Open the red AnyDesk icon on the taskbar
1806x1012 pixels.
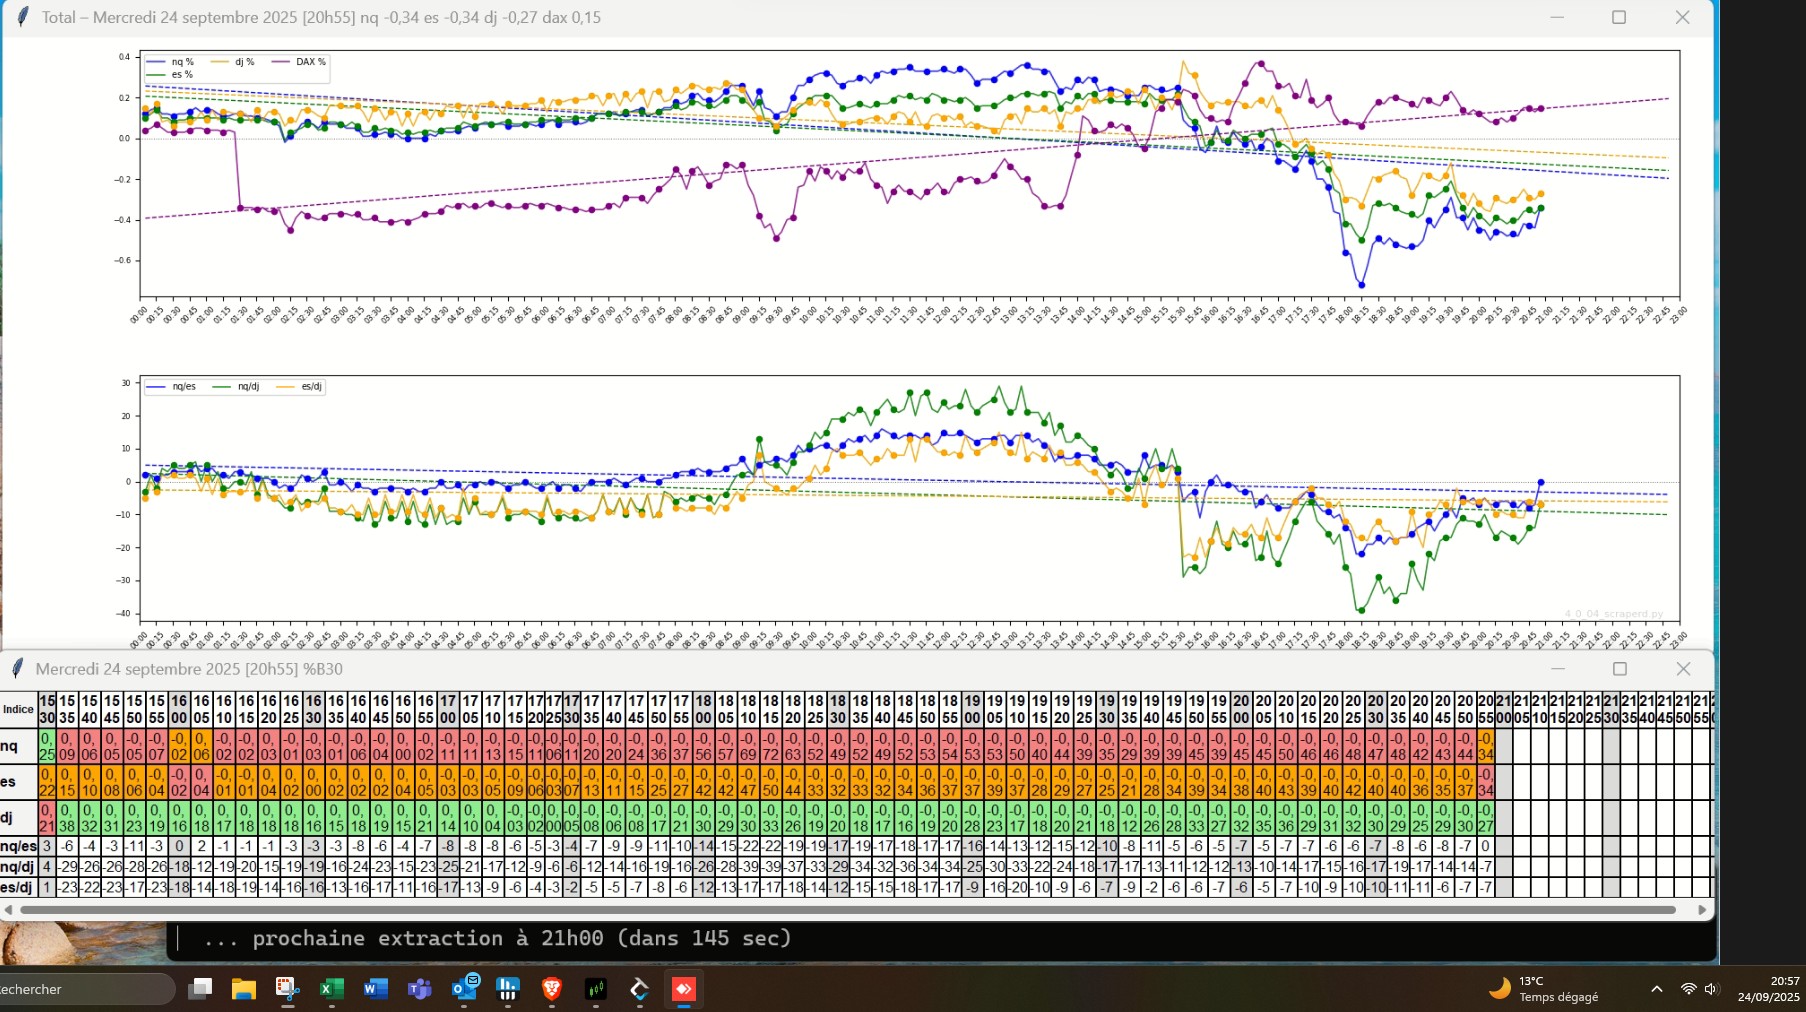684,989
